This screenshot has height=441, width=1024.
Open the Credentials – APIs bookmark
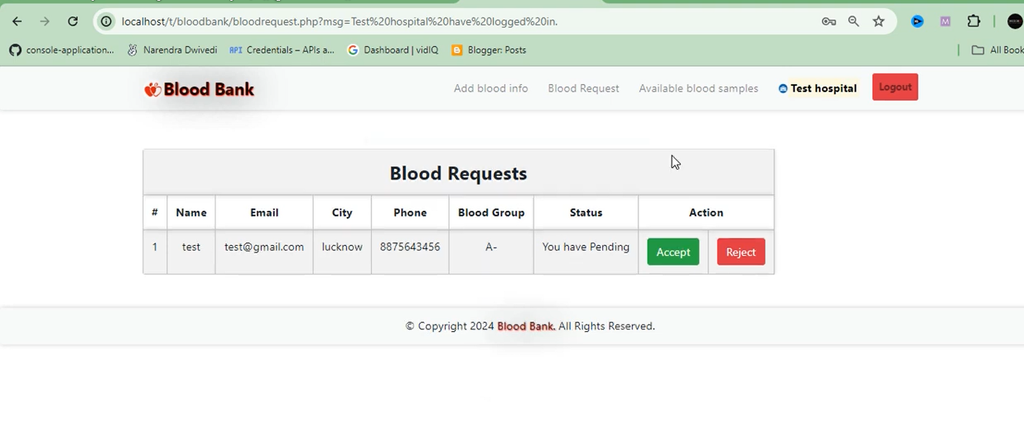[x=282, y=50]
